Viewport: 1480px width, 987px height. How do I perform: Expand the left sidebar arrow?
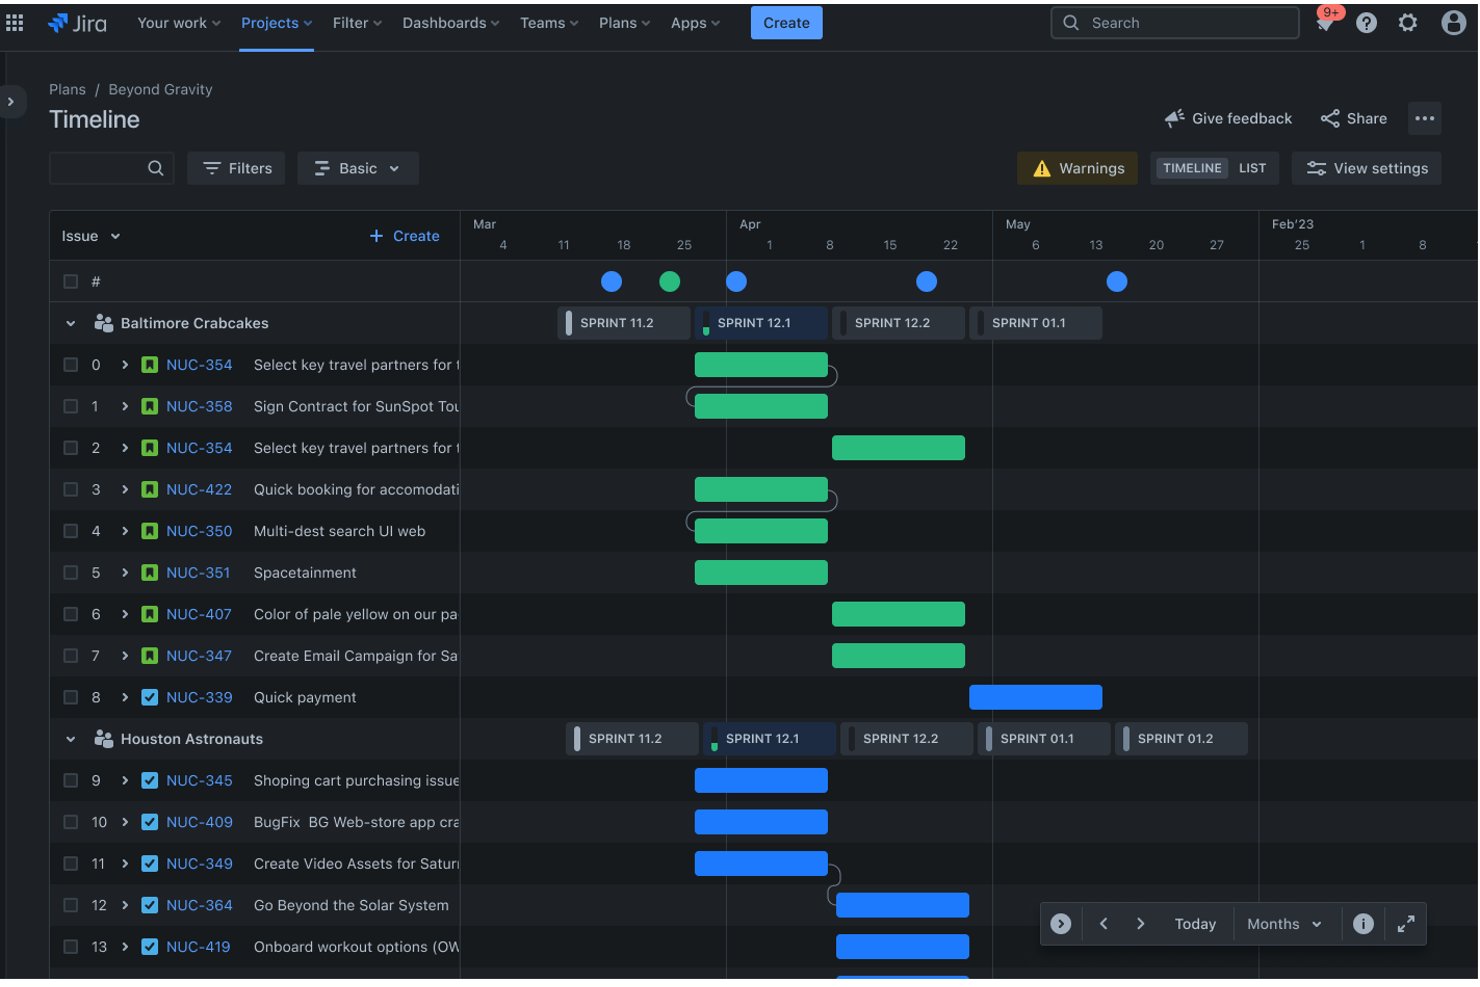pyautogui.click(x=11, y=102)
